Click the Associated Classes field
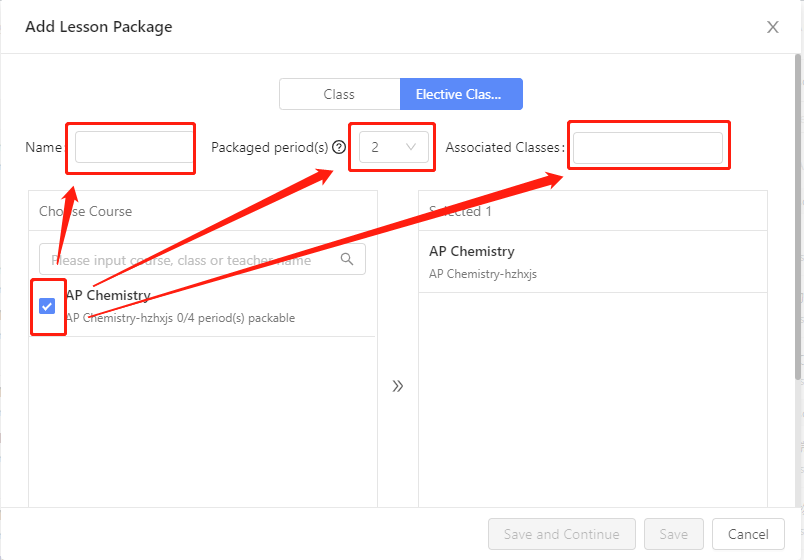Screen dimensions: 804x560 tap(647, 147)
